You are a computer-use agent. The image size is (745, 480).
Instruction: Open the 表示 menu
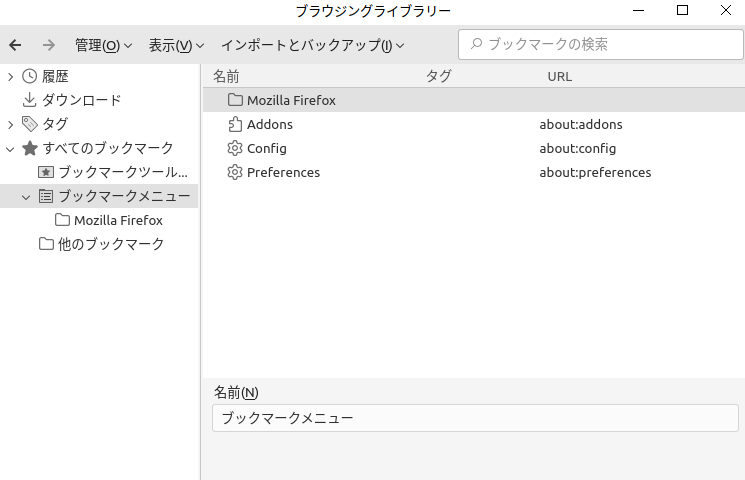point(176,45)
